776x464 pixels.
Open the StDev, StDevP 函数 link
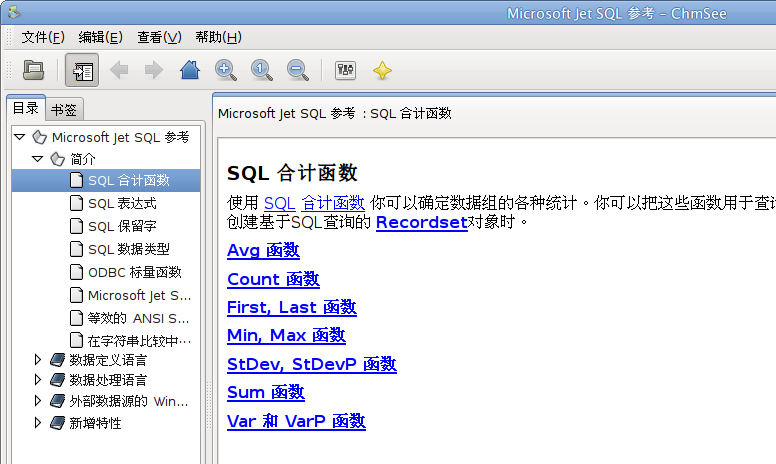(x=312, y=365)
